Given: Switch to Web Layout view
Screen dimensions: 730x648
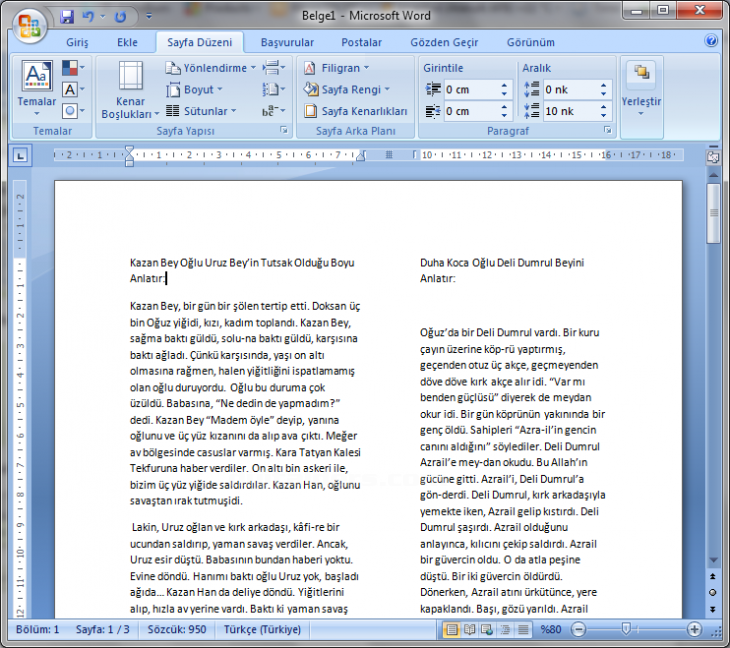Looking at the screenshot, I should coord(487,630).
